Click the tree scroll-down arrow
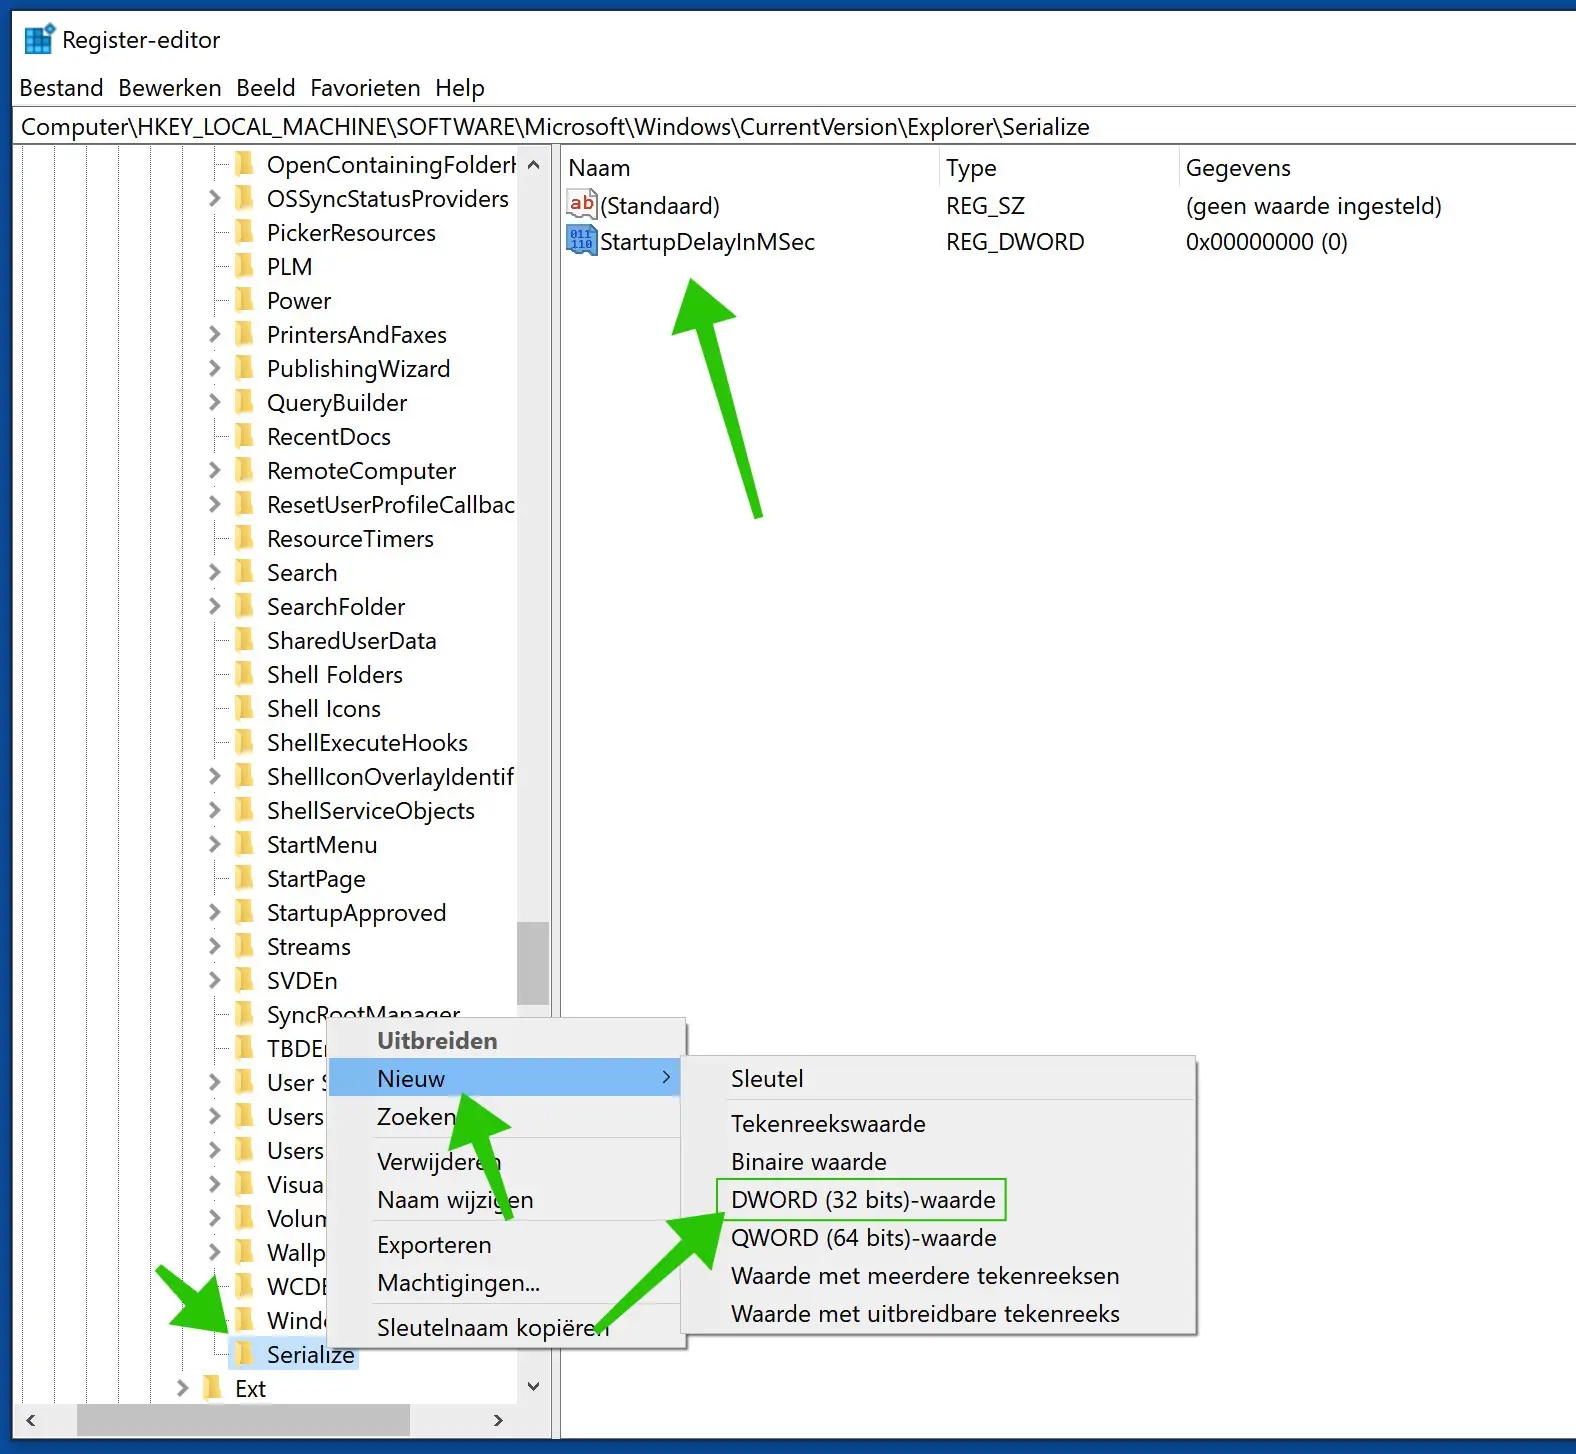Viewport: 1576px width, 1454px height. tap(533, 1386)
